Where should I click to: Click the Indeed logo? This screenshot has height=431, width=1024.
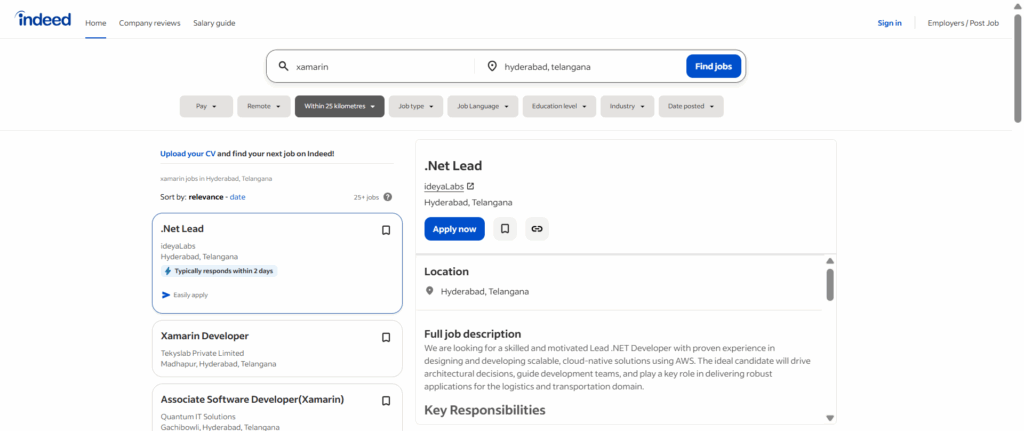click(x=43, y=20)
